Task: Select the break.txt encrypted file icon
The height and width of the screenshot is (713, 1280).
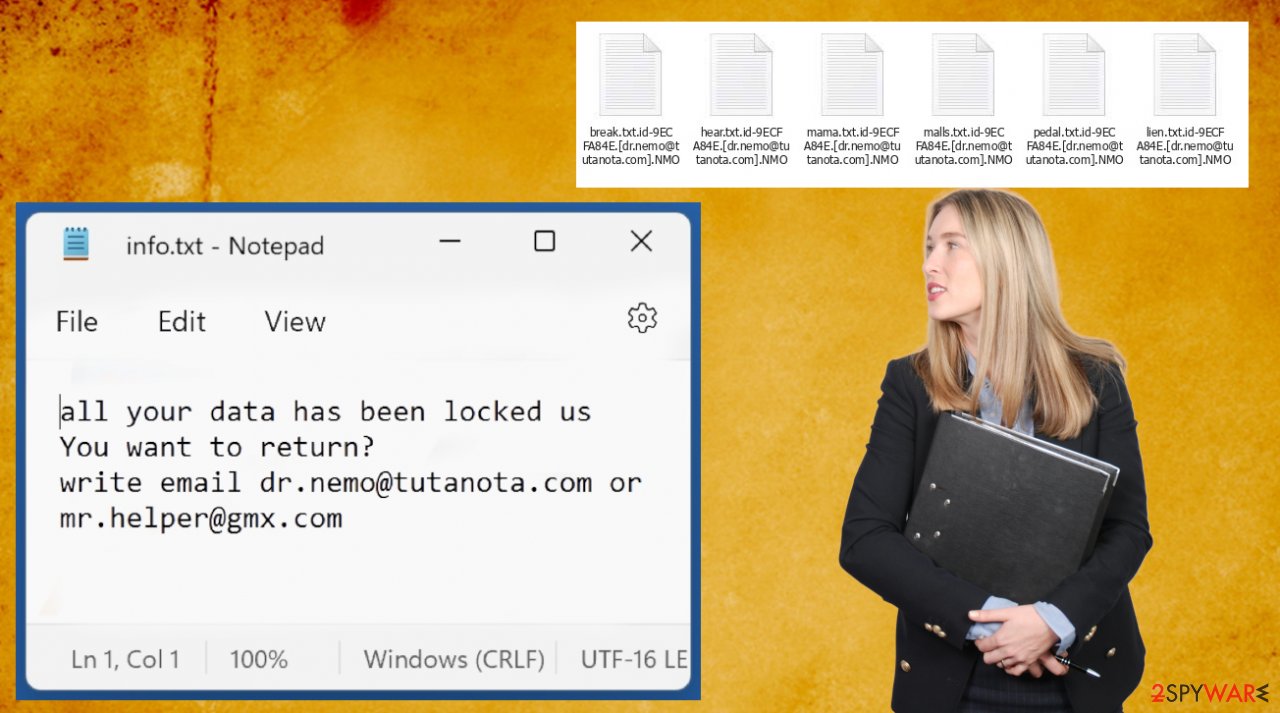Action: (x=630, y=75)
